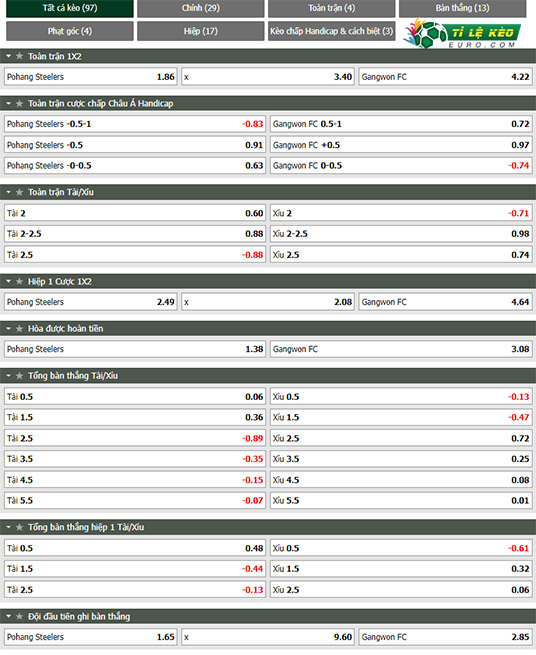Select Gangwon FC +0.5 handicap at 0.97
Viewport: 536px width, 655px height.
[x=401, y=145]
